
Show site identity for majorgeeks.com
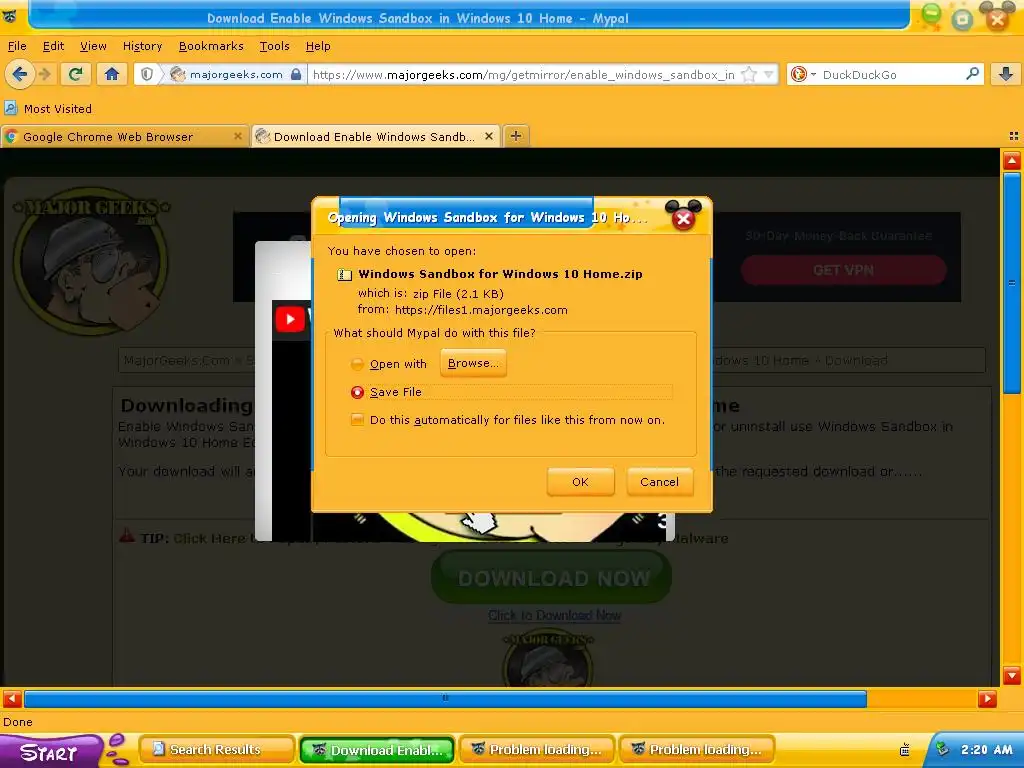coord(237,74)
